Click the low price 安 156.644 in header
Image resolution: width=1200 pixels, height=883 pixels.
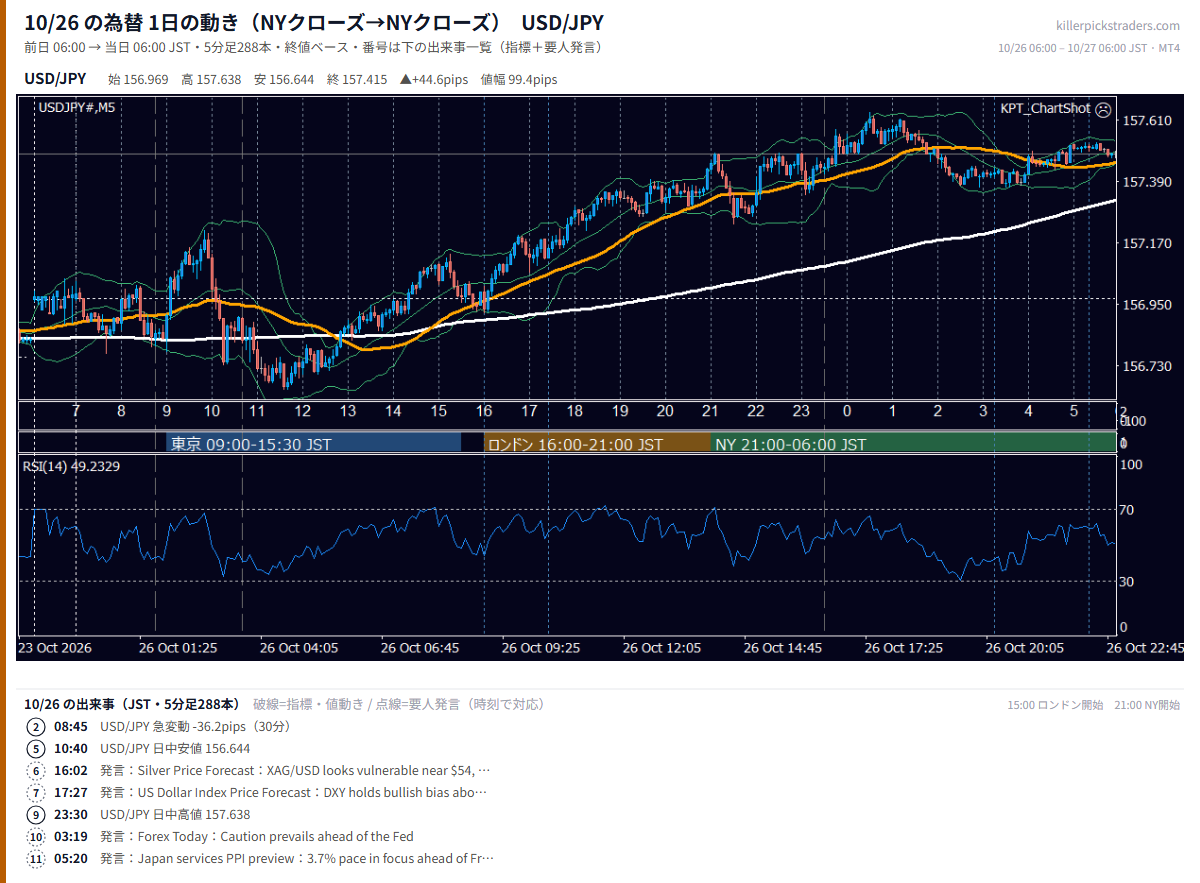284,79
